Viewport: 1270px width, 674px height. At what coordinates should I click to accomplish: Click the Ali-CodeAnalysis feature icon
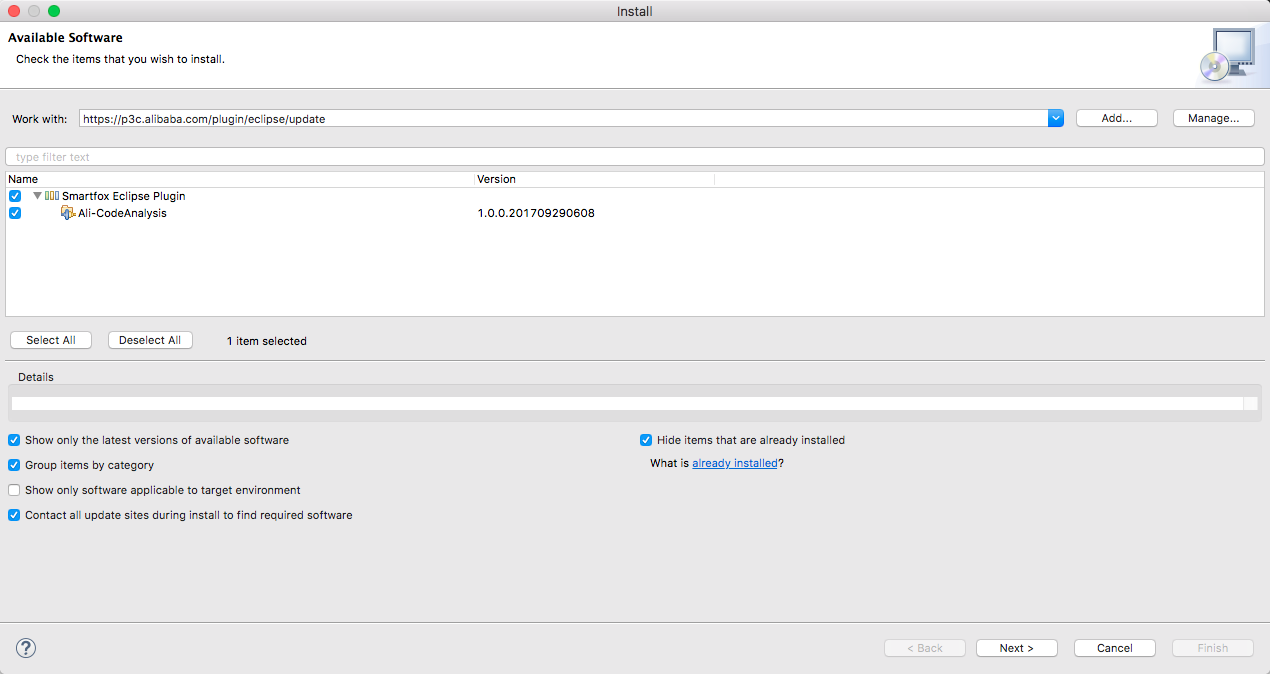[x=68, y=213]
